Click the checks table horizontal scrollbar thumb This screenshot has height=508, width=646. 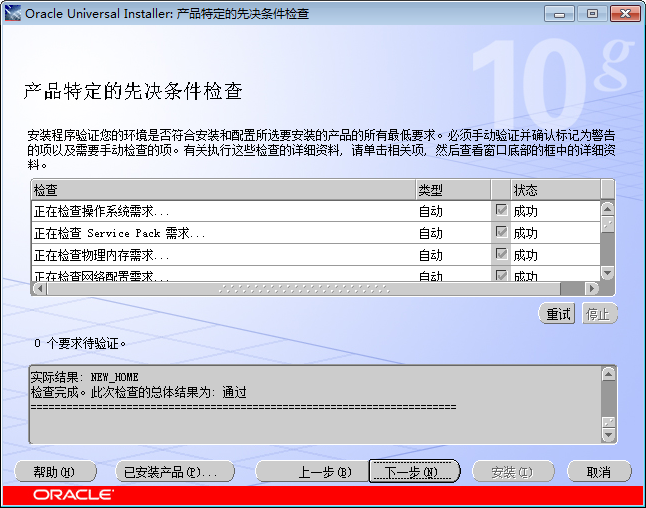(304, 288)
